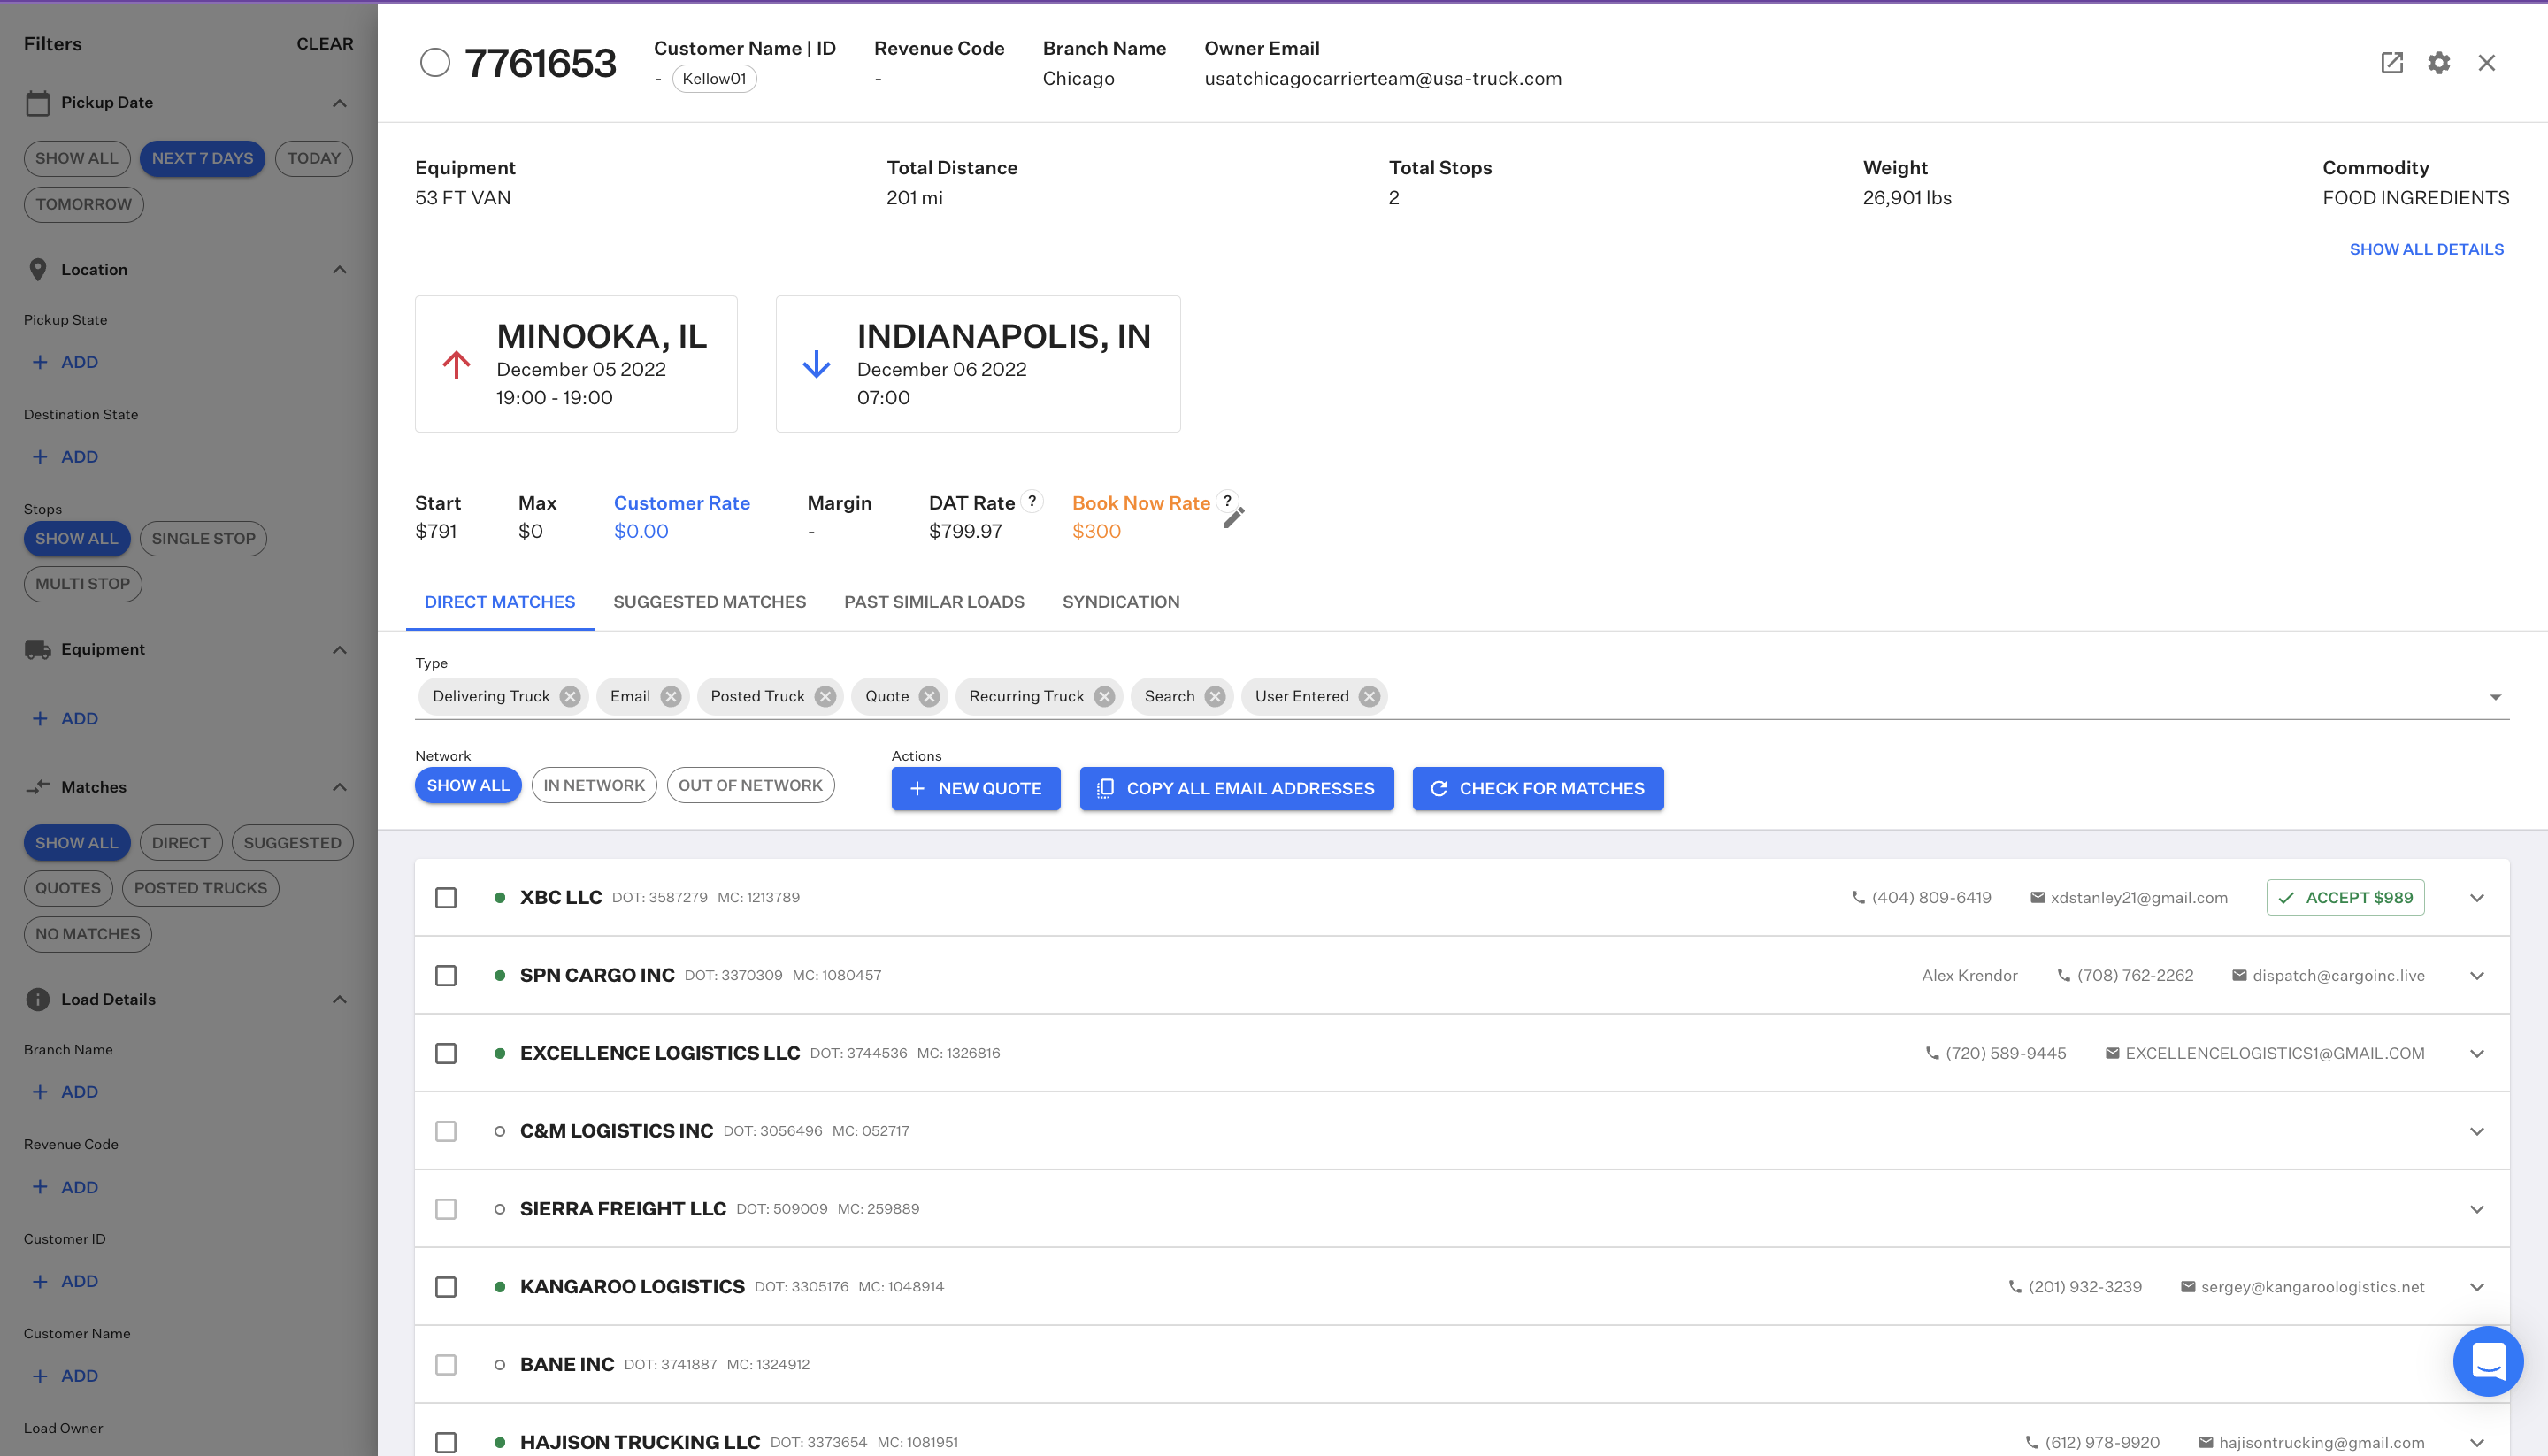Click Show All Details link
The width and height of the screenshot is (2548, 1456).
pos(2426,249)
